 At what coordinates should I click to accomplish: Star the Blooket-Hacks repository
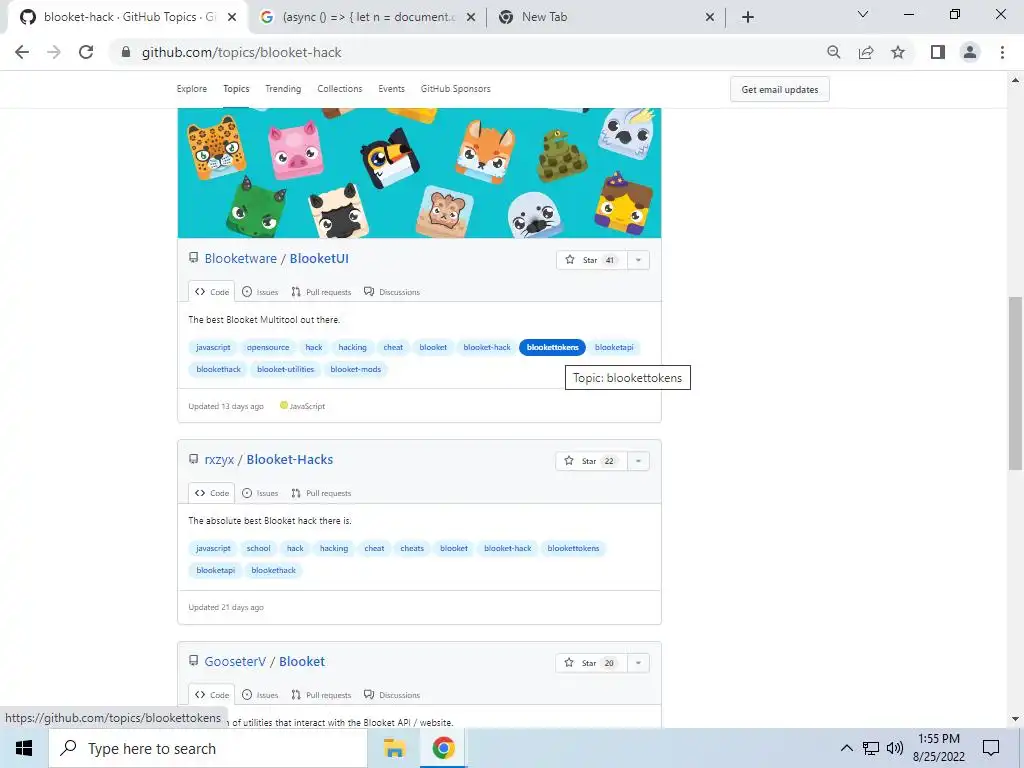[590, 461]
